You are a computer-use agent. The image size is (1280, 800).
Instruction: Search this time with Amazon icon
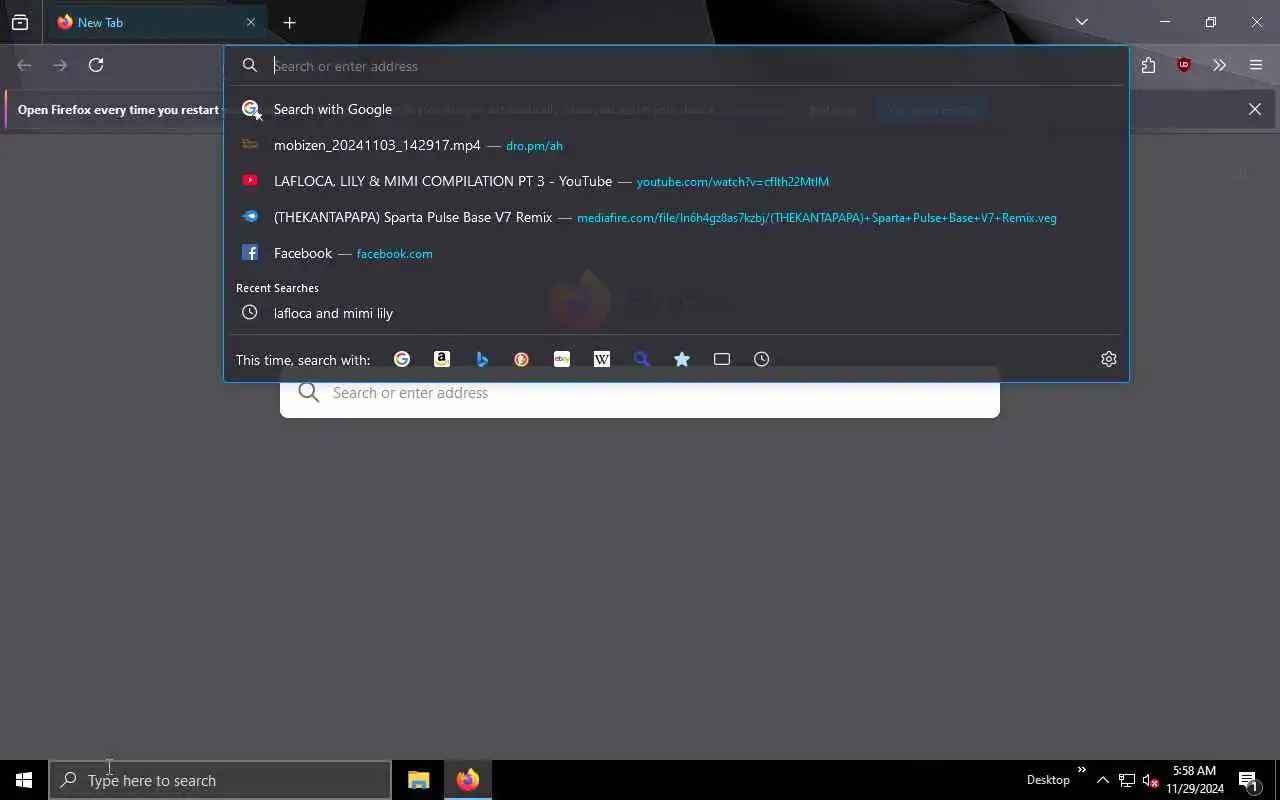tap(442, 359)
